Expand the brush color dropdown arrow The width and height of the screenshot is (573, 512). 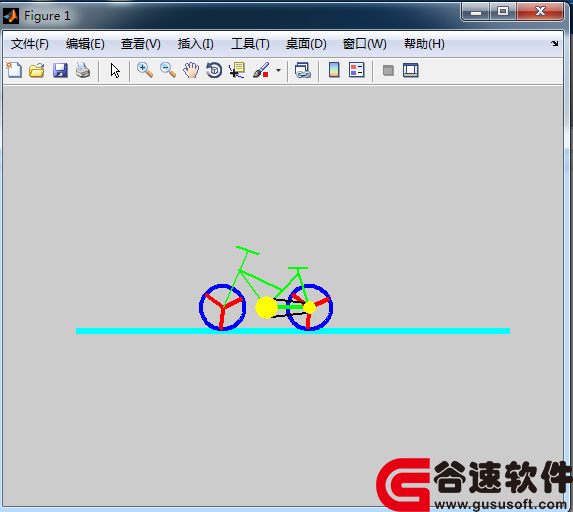pyautogui.click(x=278, y=70)
